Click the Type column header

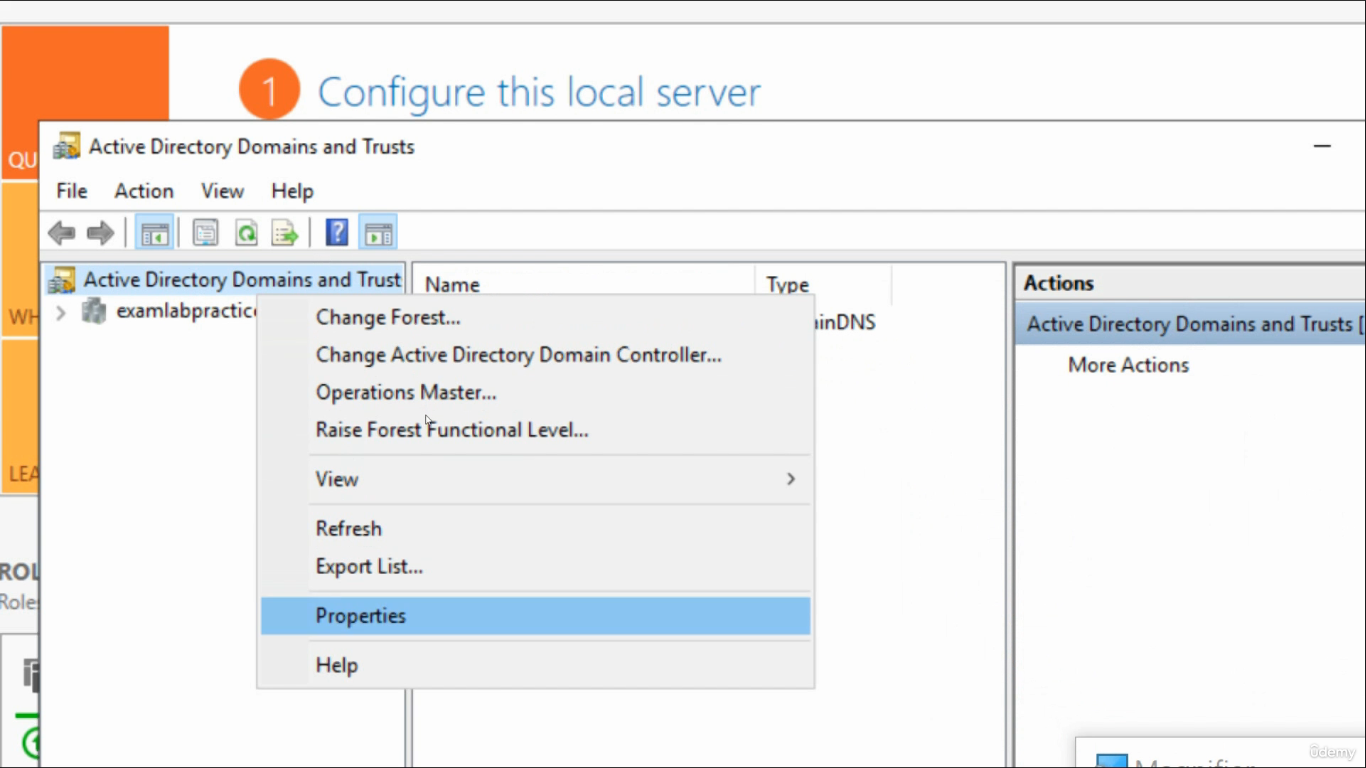[x=823, y=284]
